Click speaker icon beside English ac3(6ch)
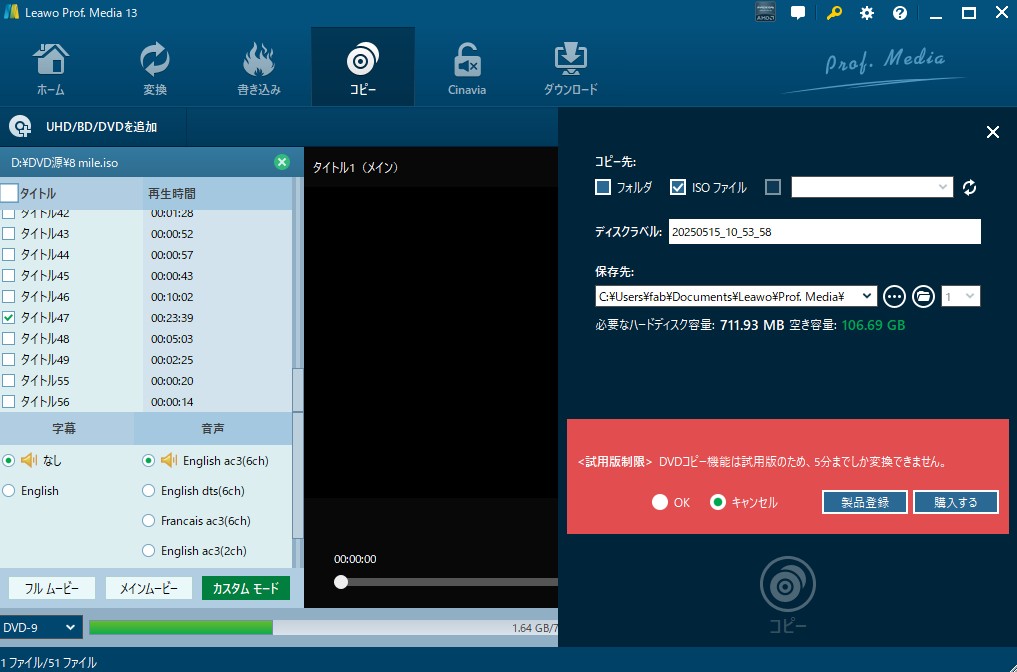Viewport: 1017px width, 672px height. [169, 461]
